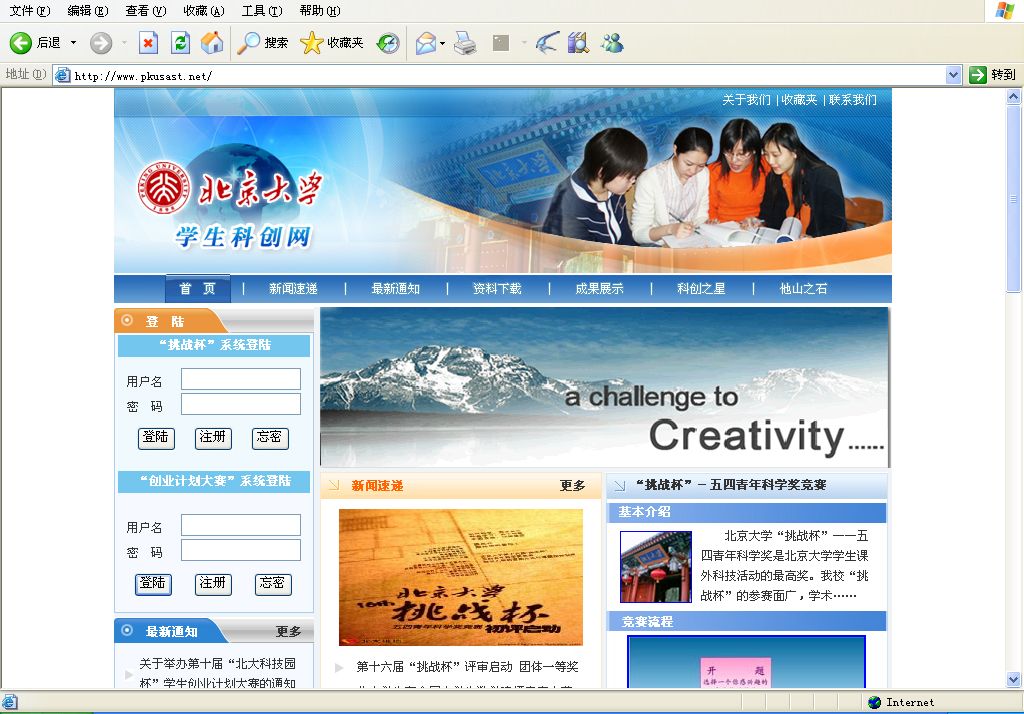The height and width of the screenshot is (714, 1024).
Task: Open the 文件 (File) menu
Action: [x=30, y=10]
